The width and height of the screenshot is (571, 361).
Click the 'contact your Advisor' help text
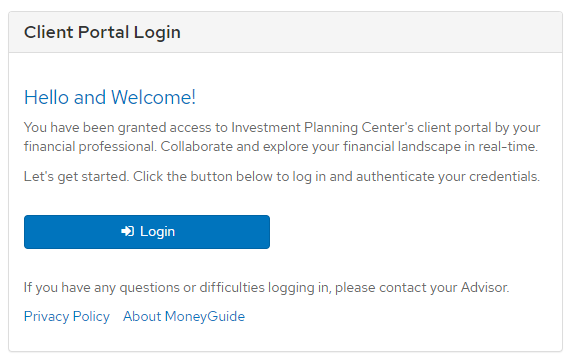(444, 288)
